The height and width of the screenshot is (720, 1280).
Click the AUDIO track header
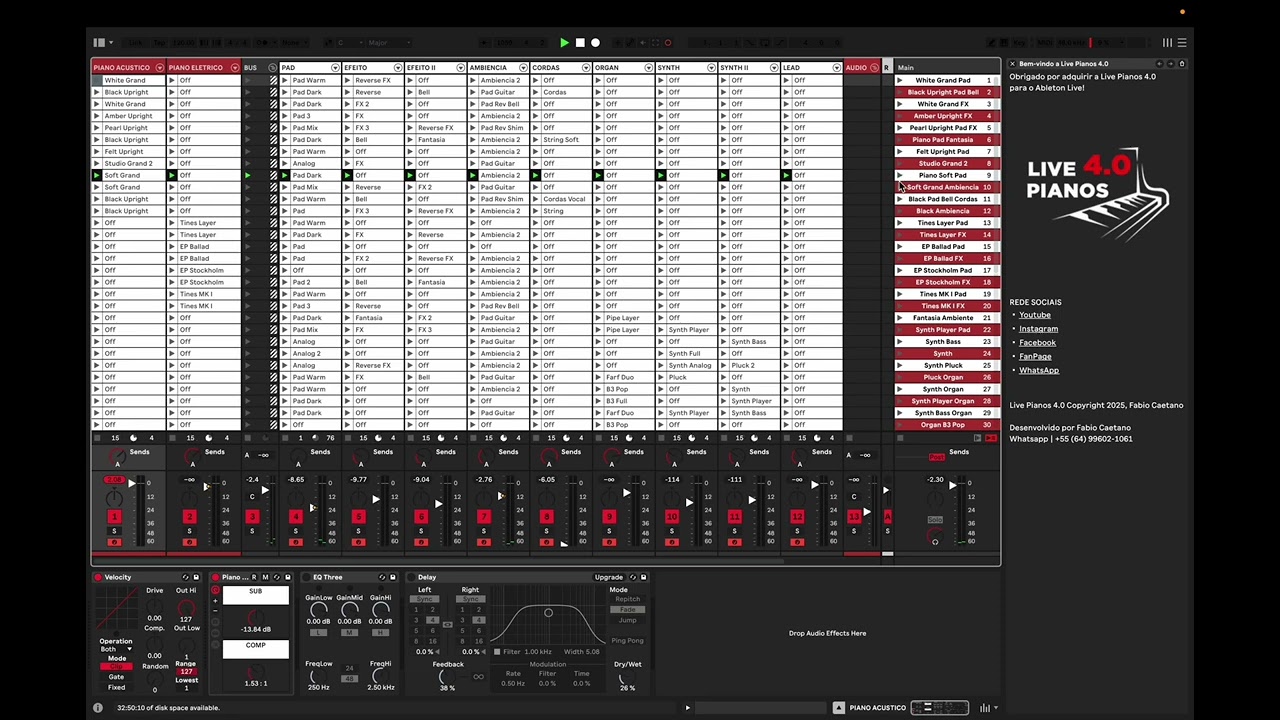coord(861,68)
